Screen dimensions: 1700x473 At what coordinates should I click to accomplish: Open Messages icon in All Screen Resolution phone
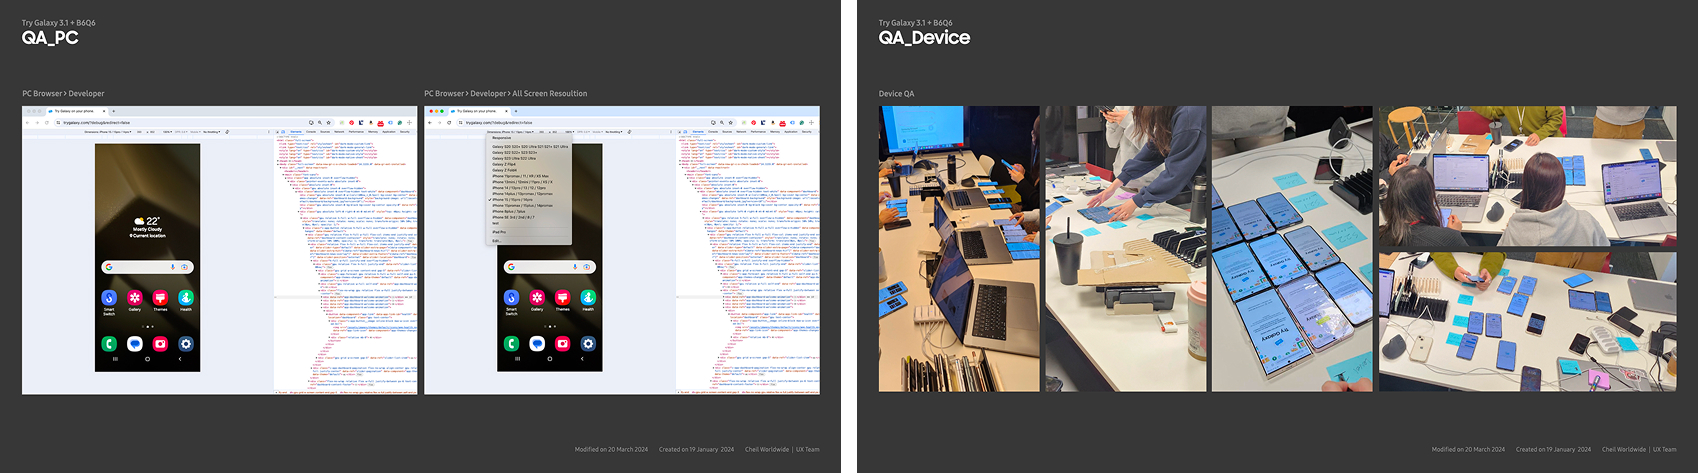coord(537,344)
